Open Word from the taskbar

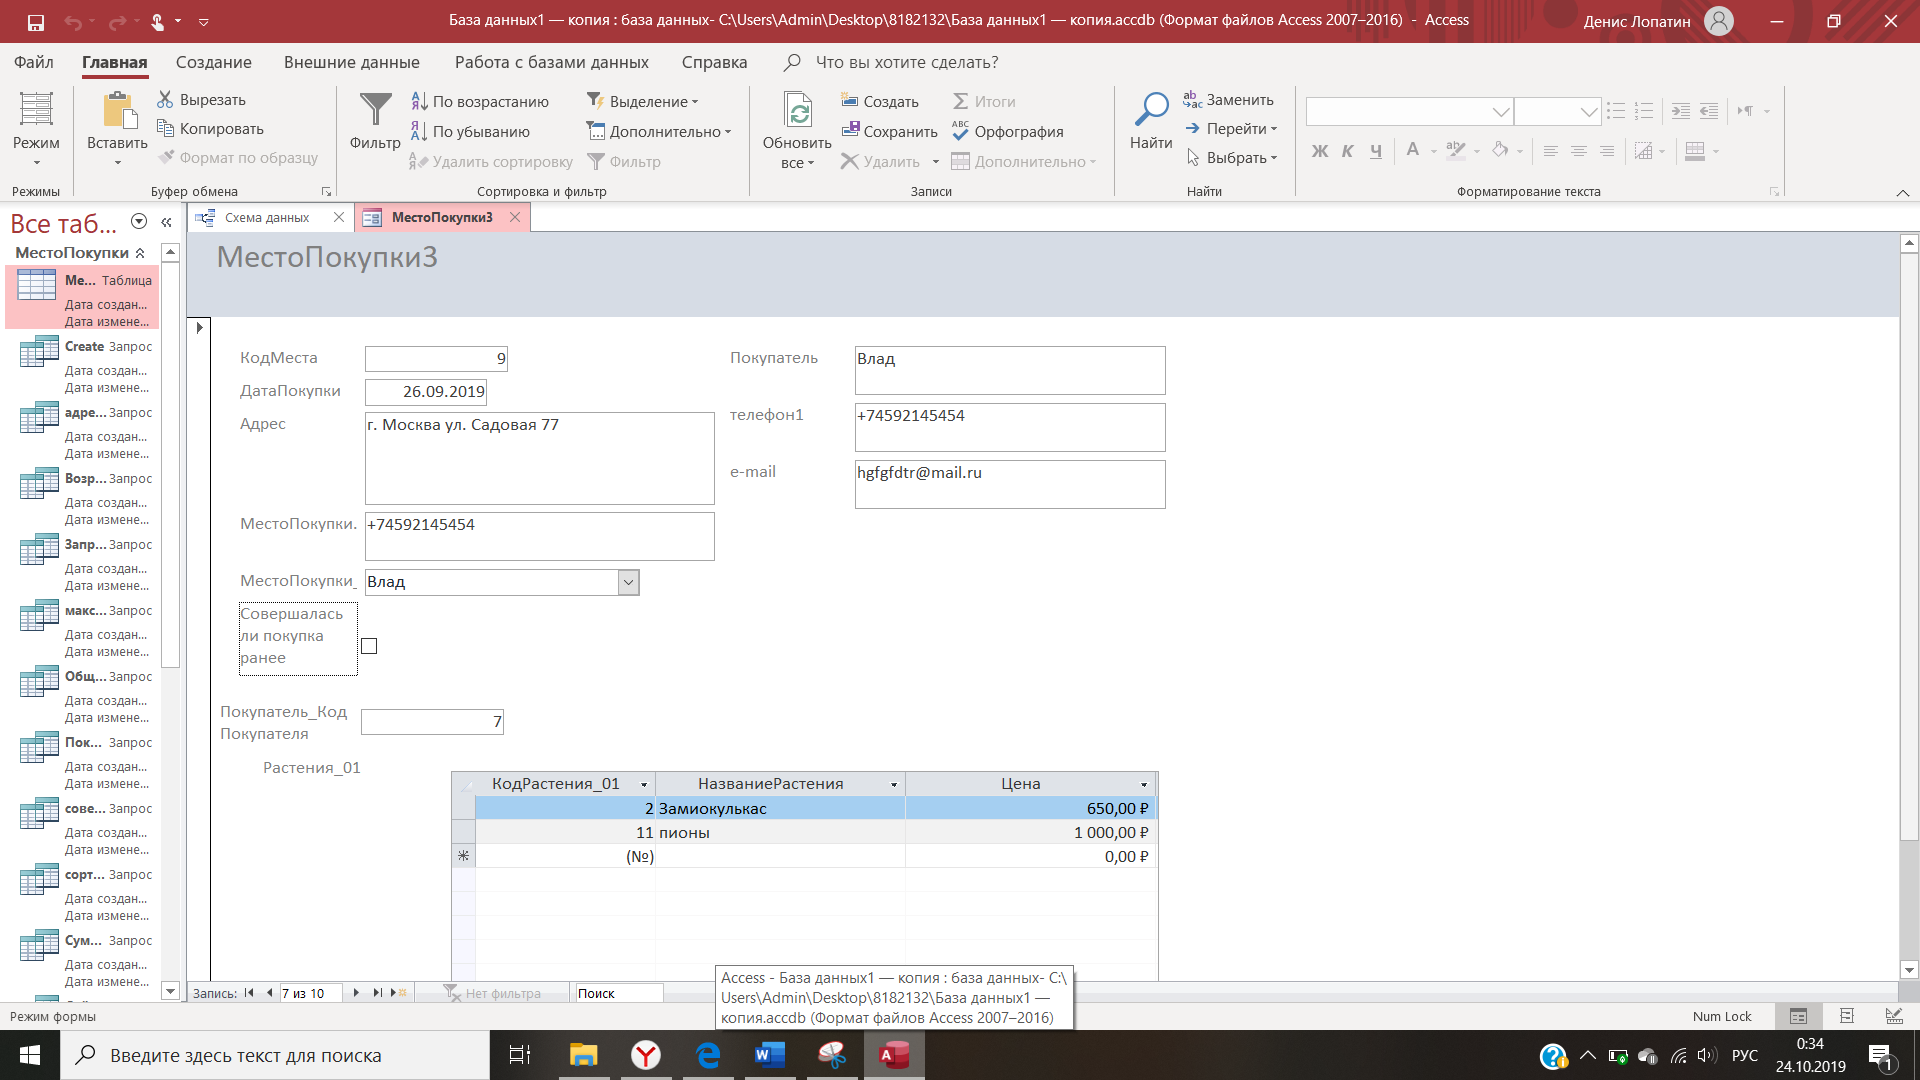[769, 1055]
